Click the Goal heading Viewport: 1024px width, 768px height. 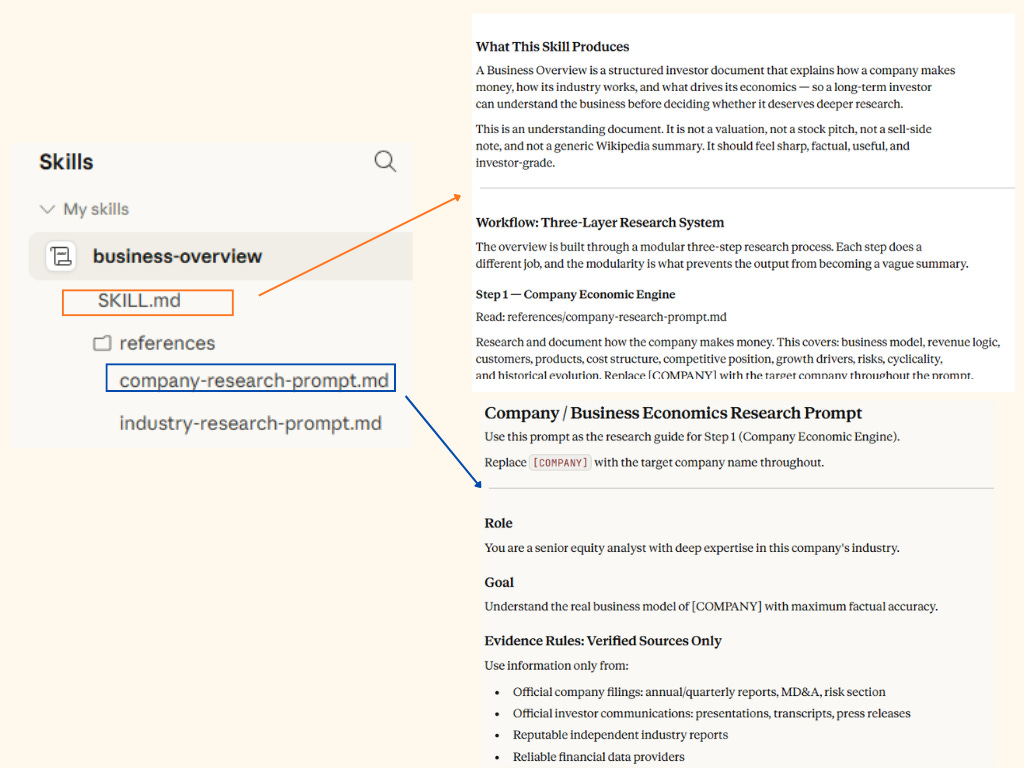point(499,583)
